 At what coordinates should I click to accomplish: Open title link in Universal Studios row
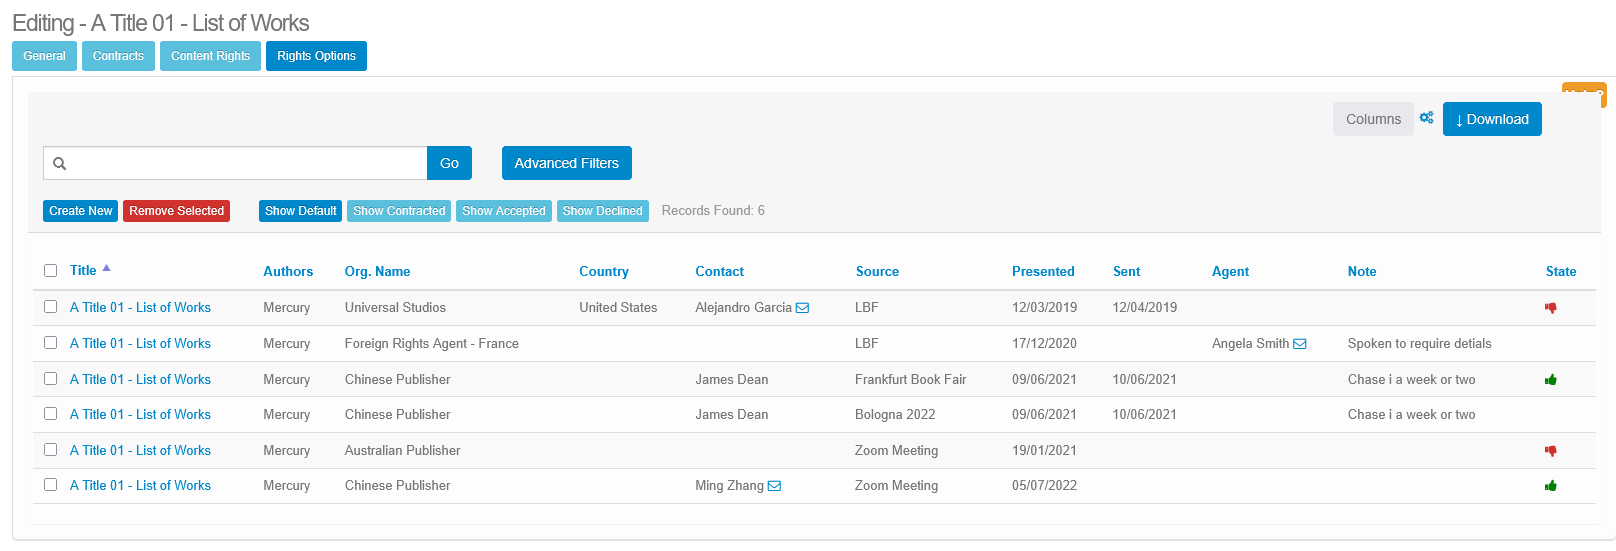pos(140,307)
